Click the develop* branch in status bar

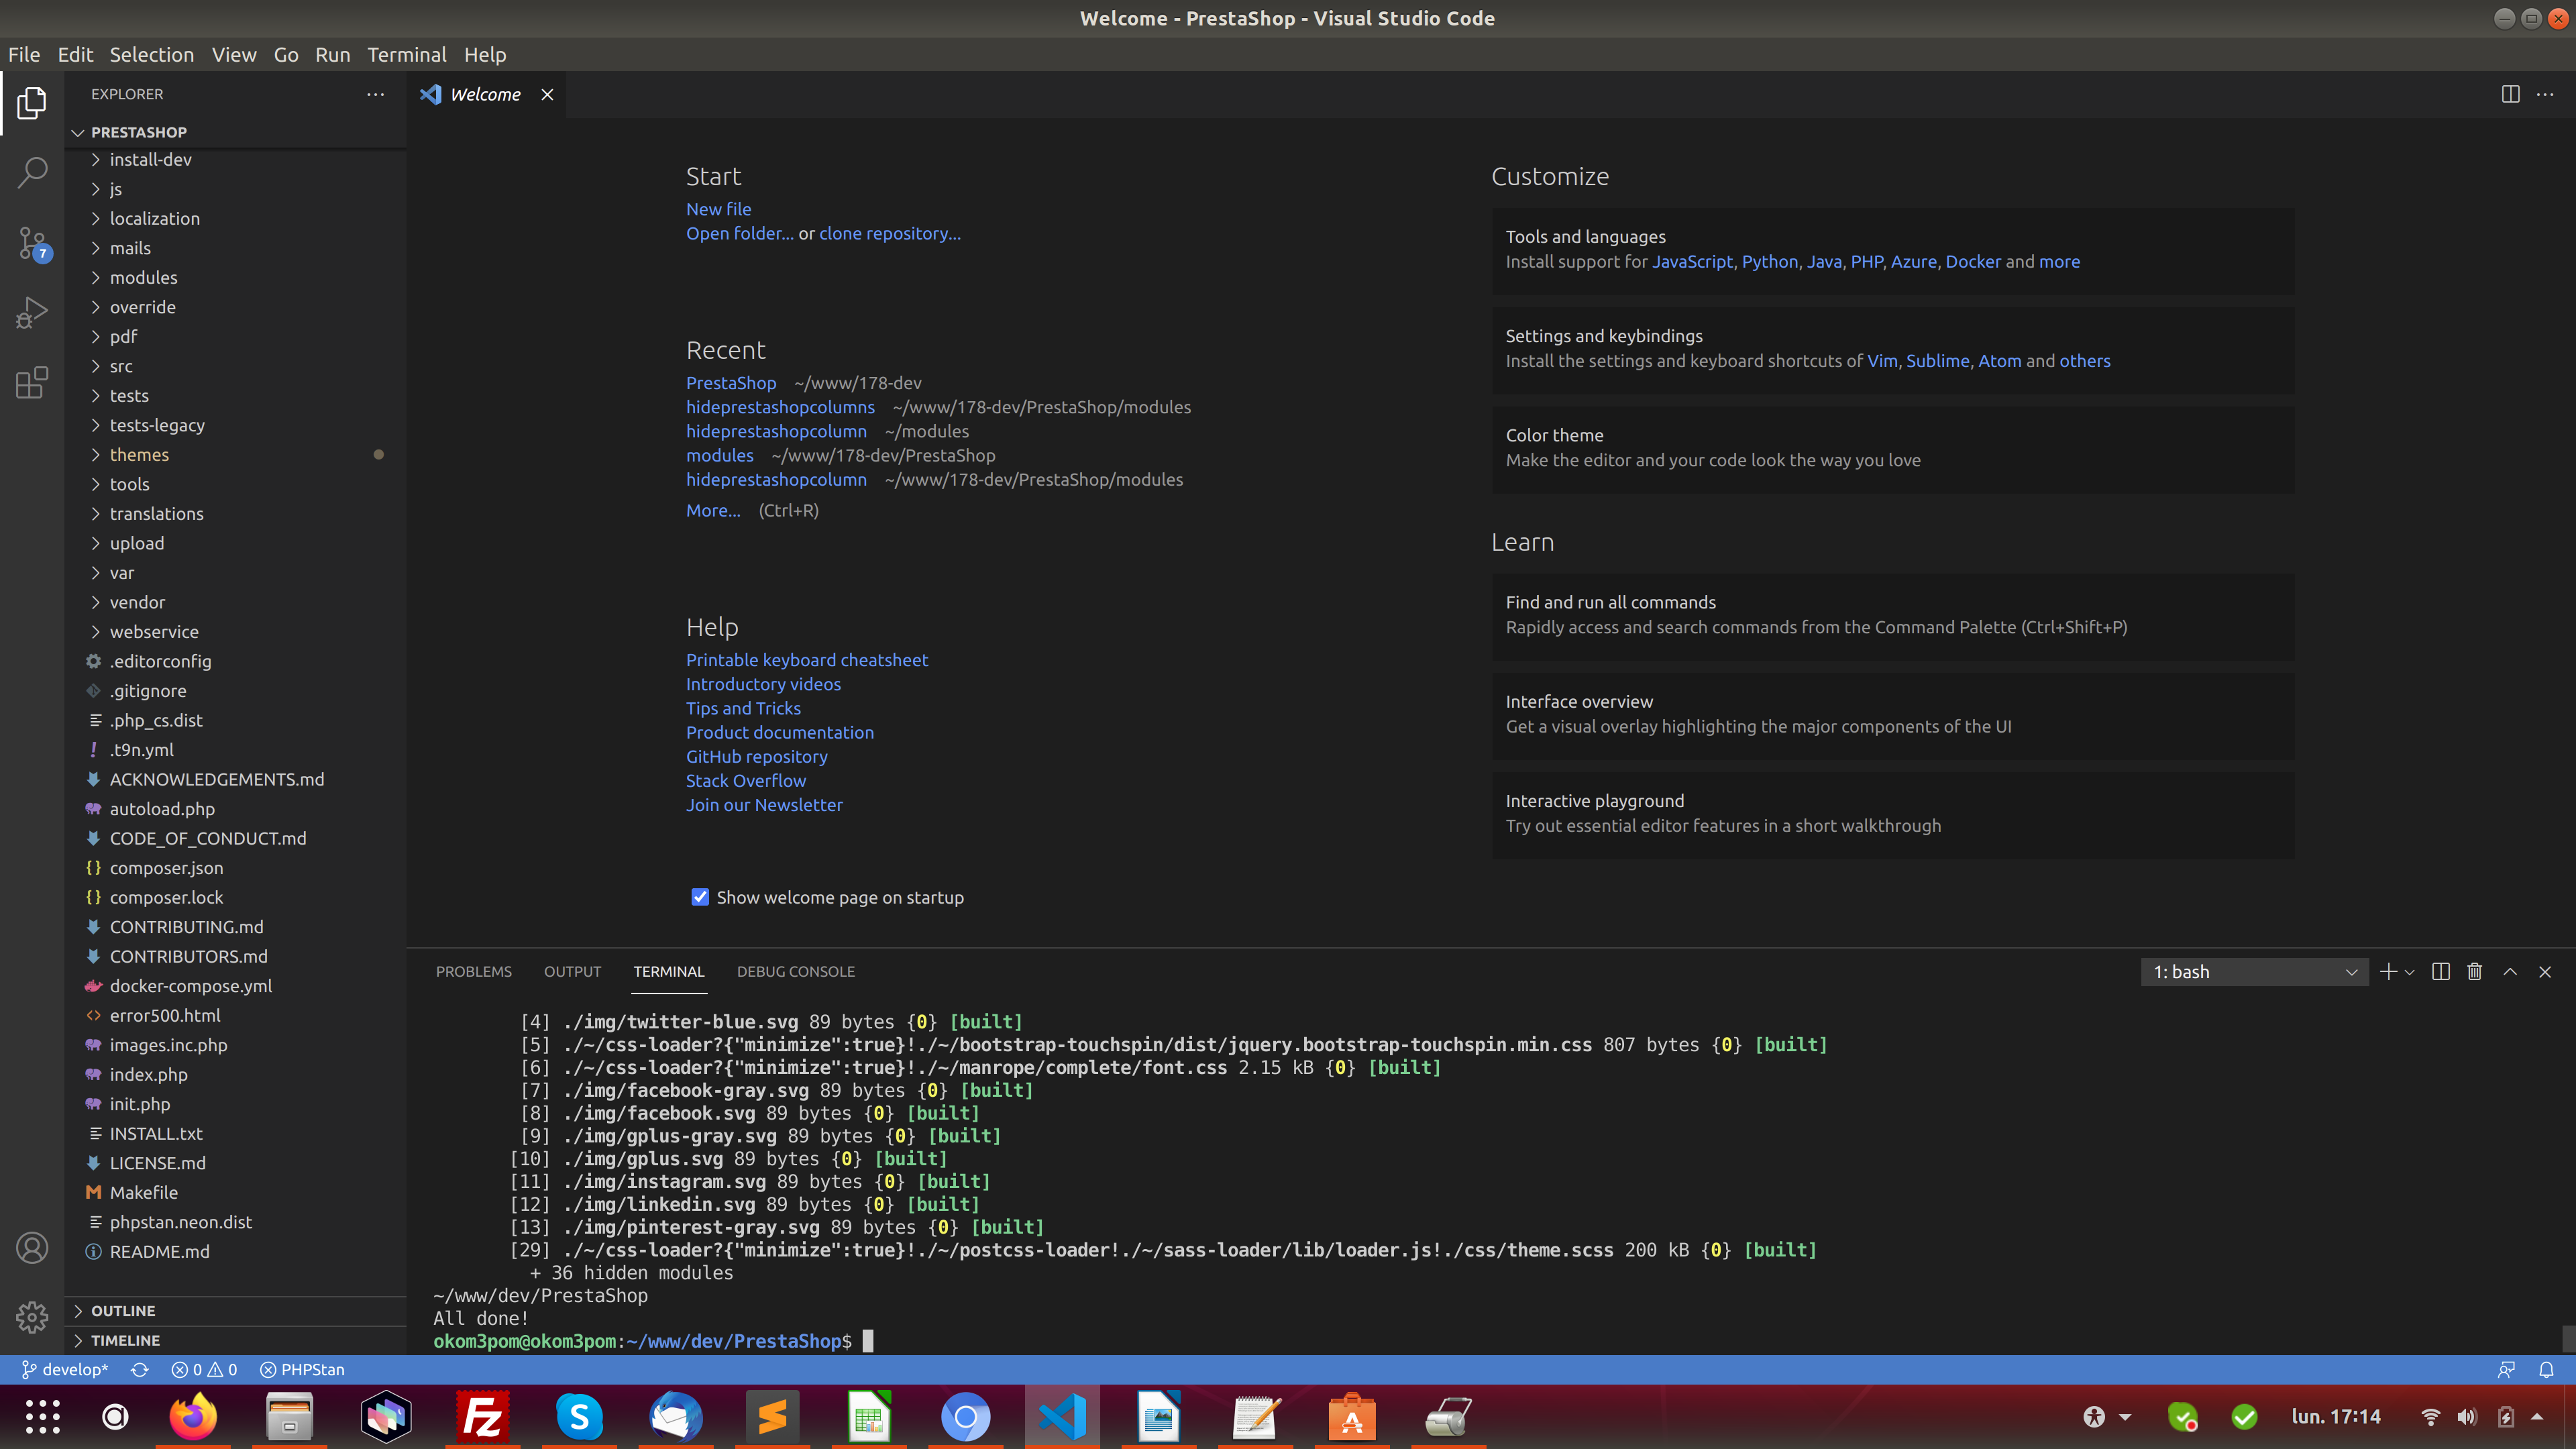65,1370
